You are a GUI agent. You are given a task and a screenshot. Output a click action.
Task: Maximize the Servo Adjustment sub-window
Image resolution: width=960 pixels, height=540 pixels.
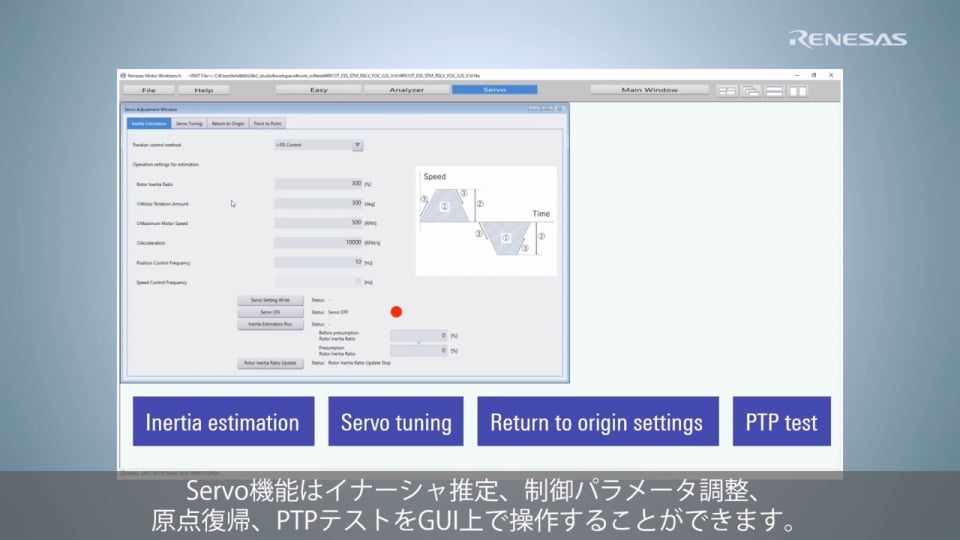click(547, 109)
